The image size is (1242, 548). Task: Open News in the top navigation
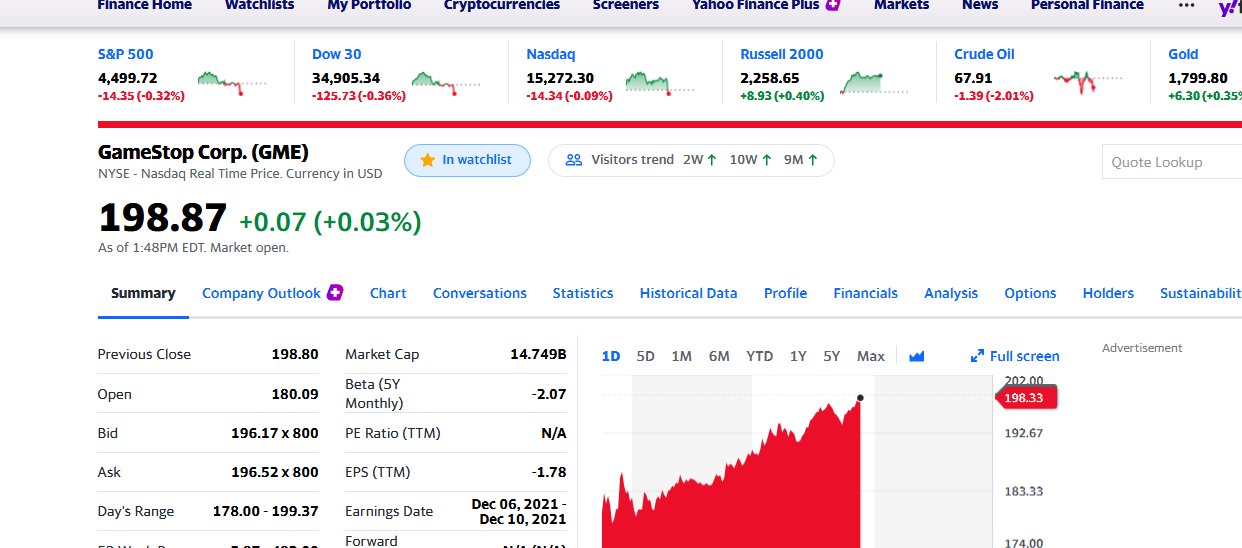pyautogui.click(x=980, y=5)
